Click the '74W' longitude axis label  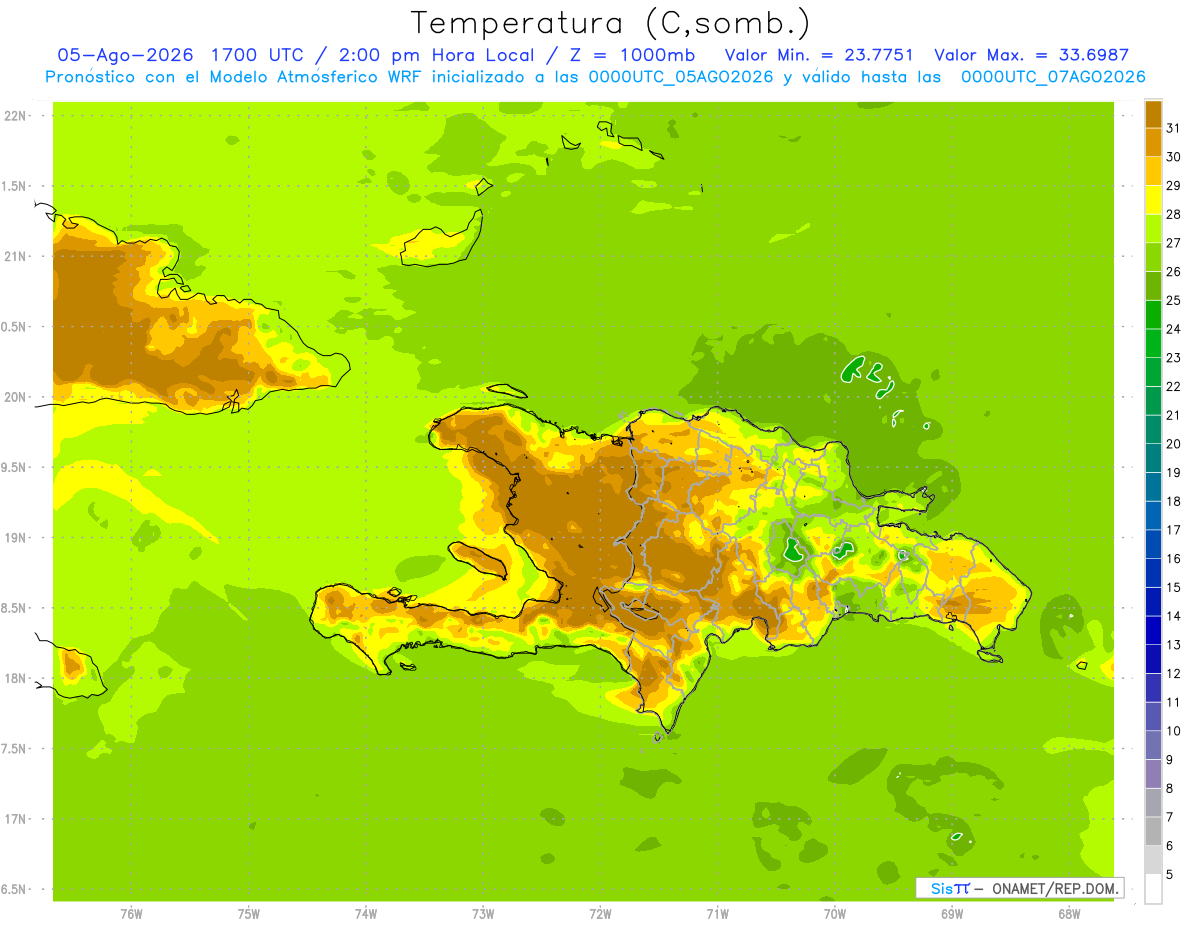pyautogui.click(x=365, y=914)
